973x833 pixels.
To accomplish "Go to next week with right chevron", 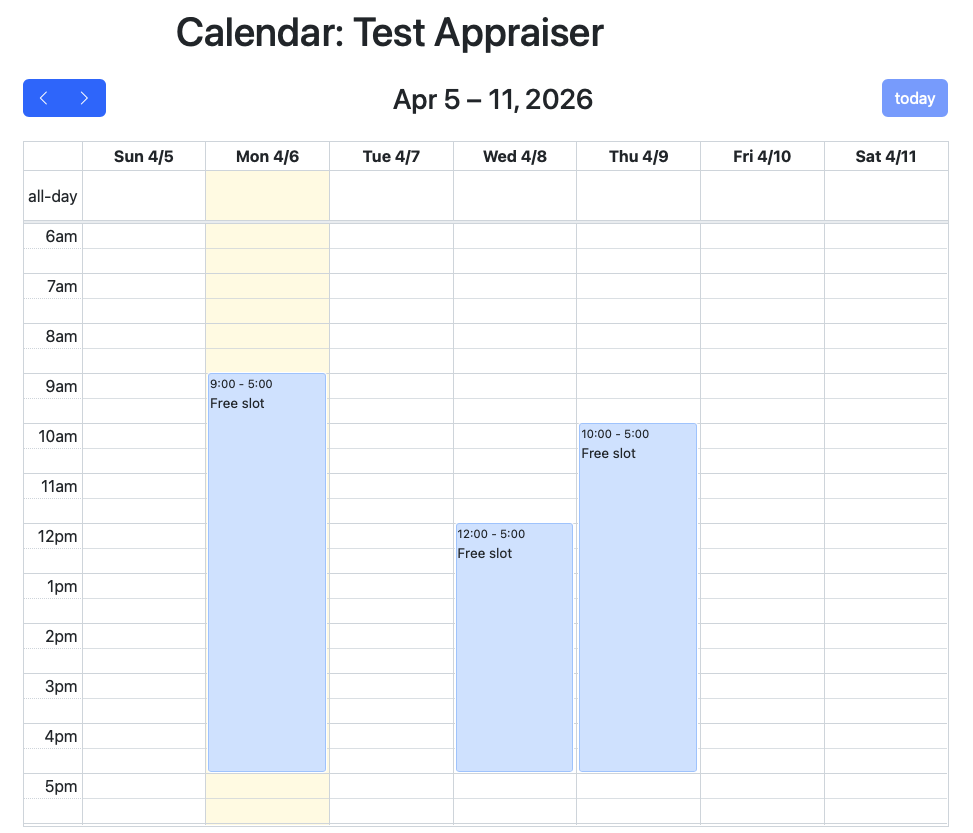I will point(85,98).
